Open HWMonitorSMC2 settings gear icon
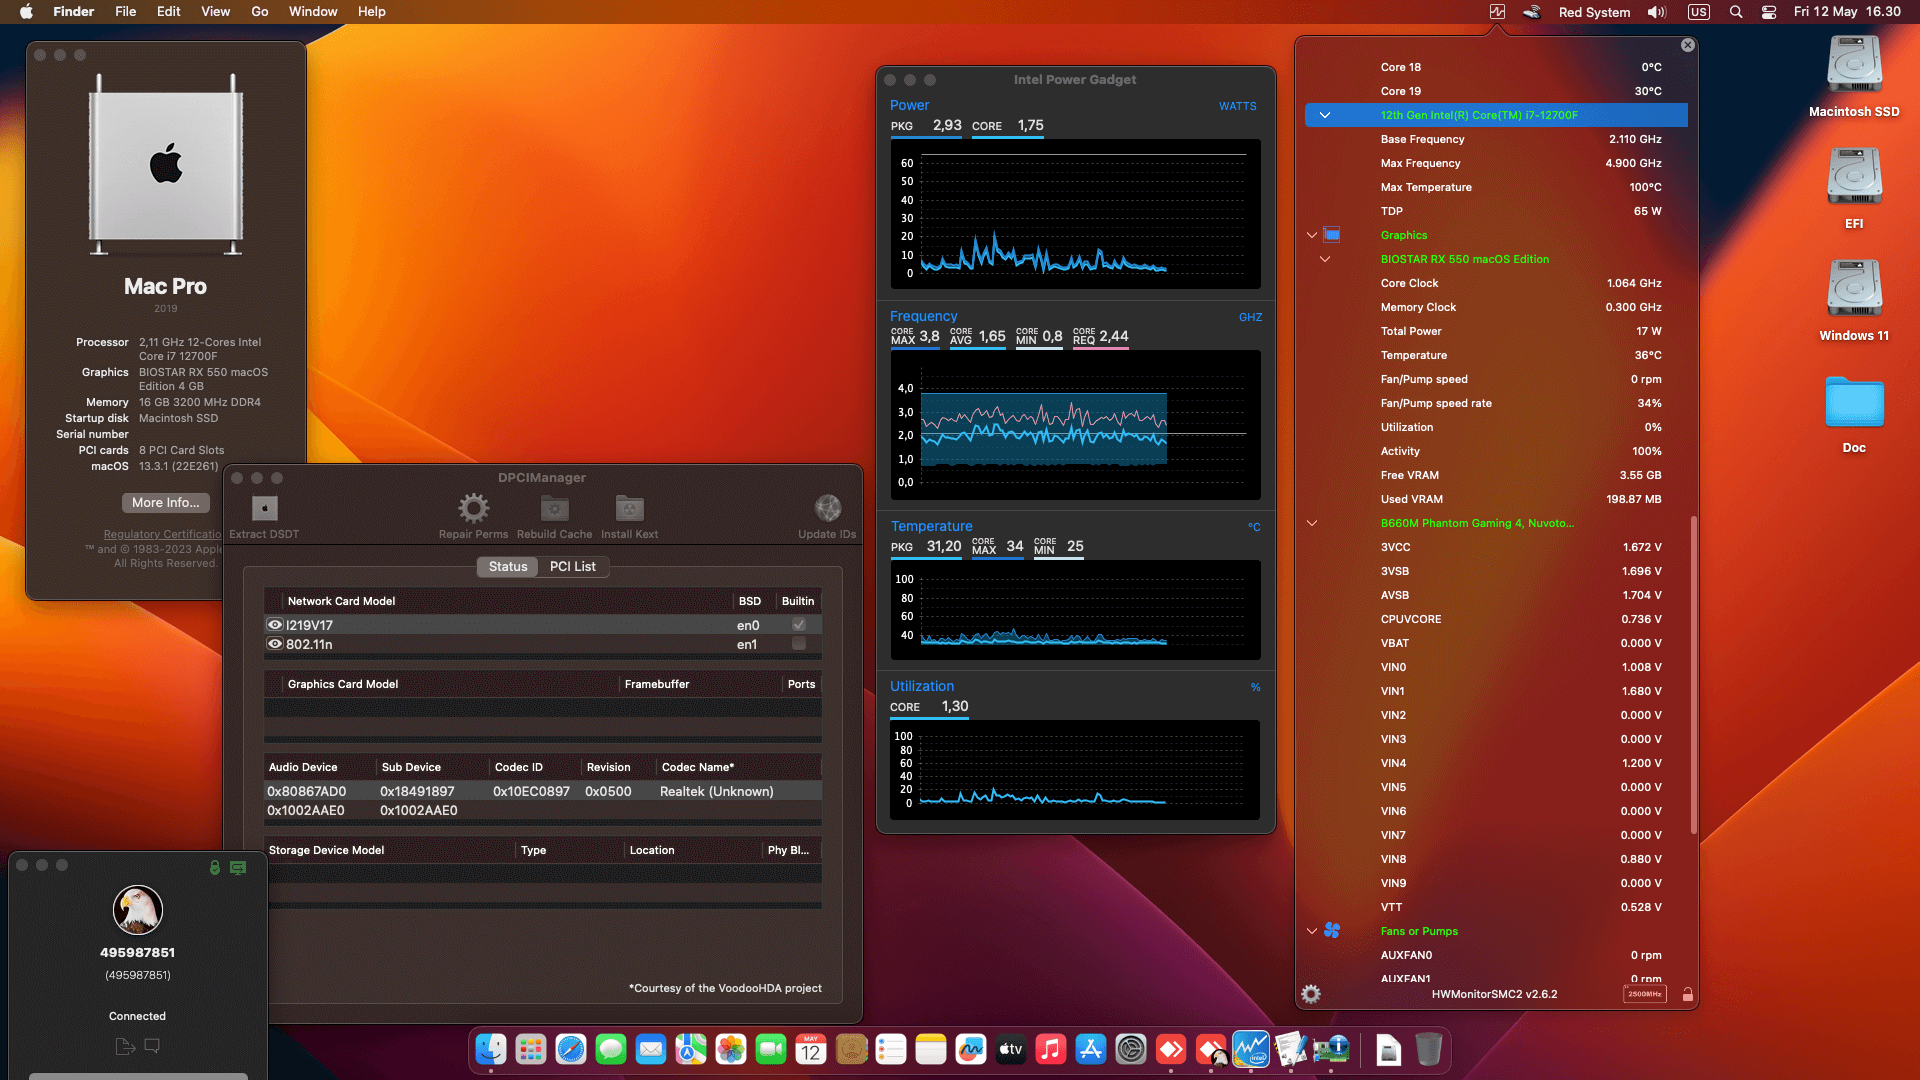Viewport: 1920px width, 1080px height. point(1311,994)
